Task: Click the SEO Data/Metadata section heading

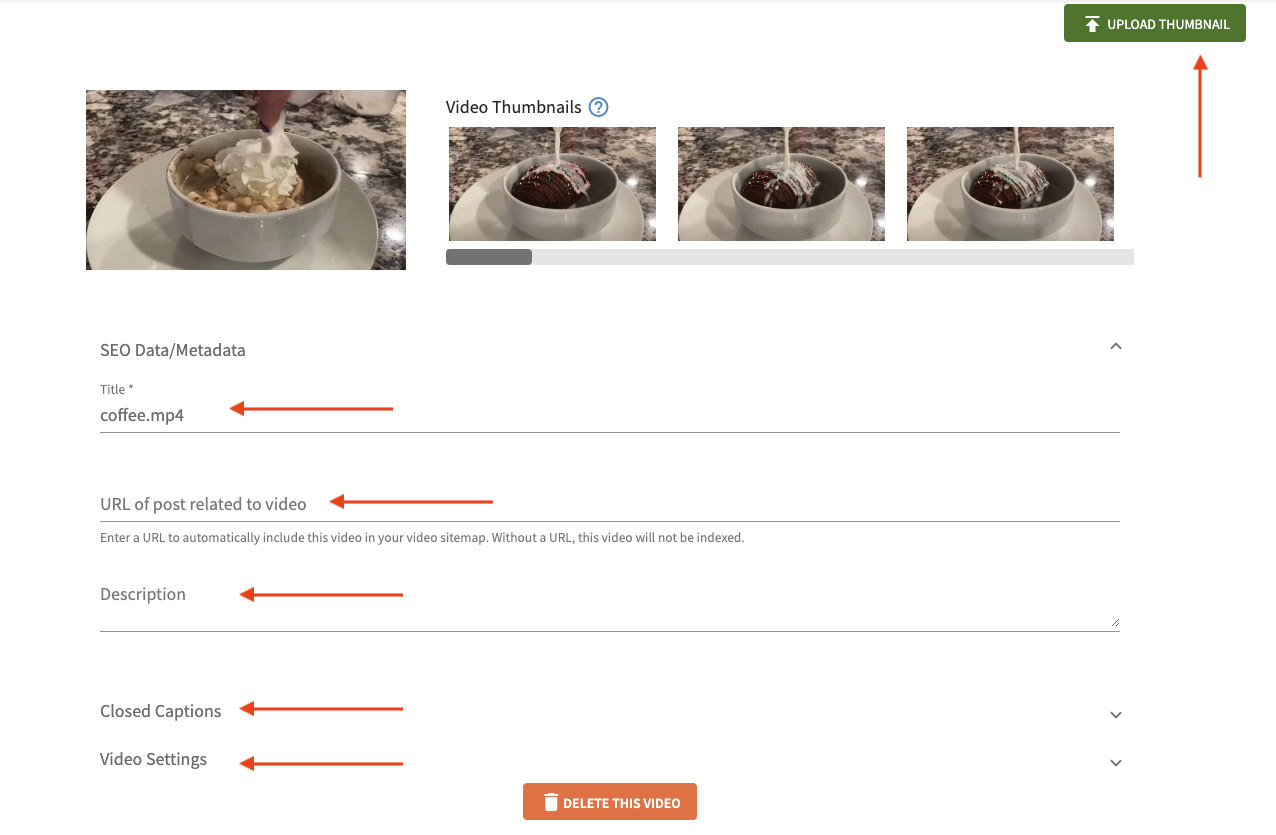Action: (173, 350)
